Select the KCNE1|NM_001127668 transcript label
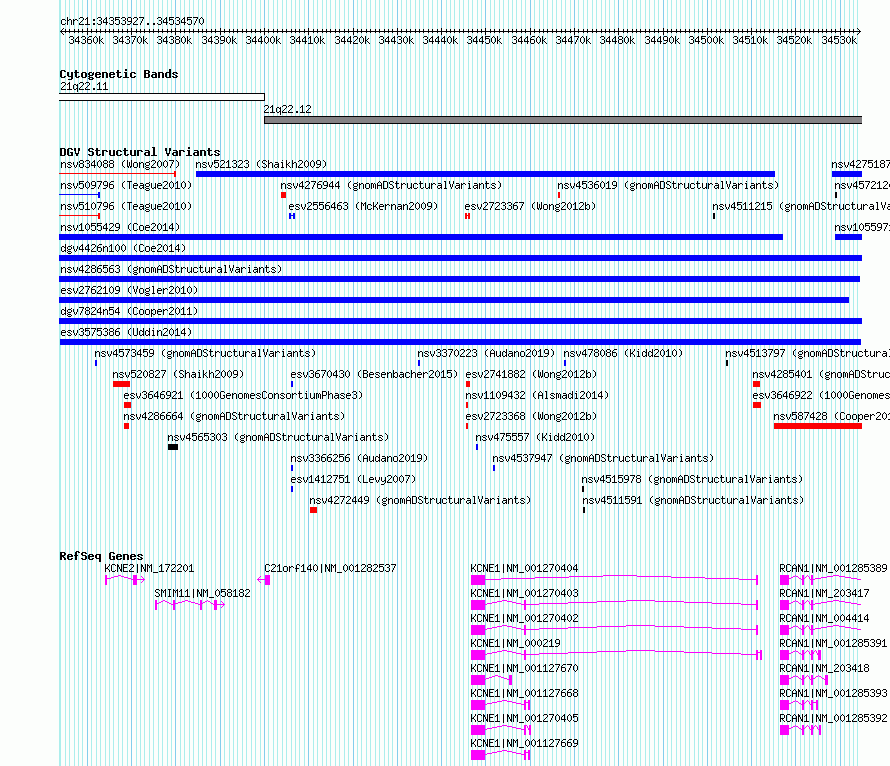 tap(524, 693)
